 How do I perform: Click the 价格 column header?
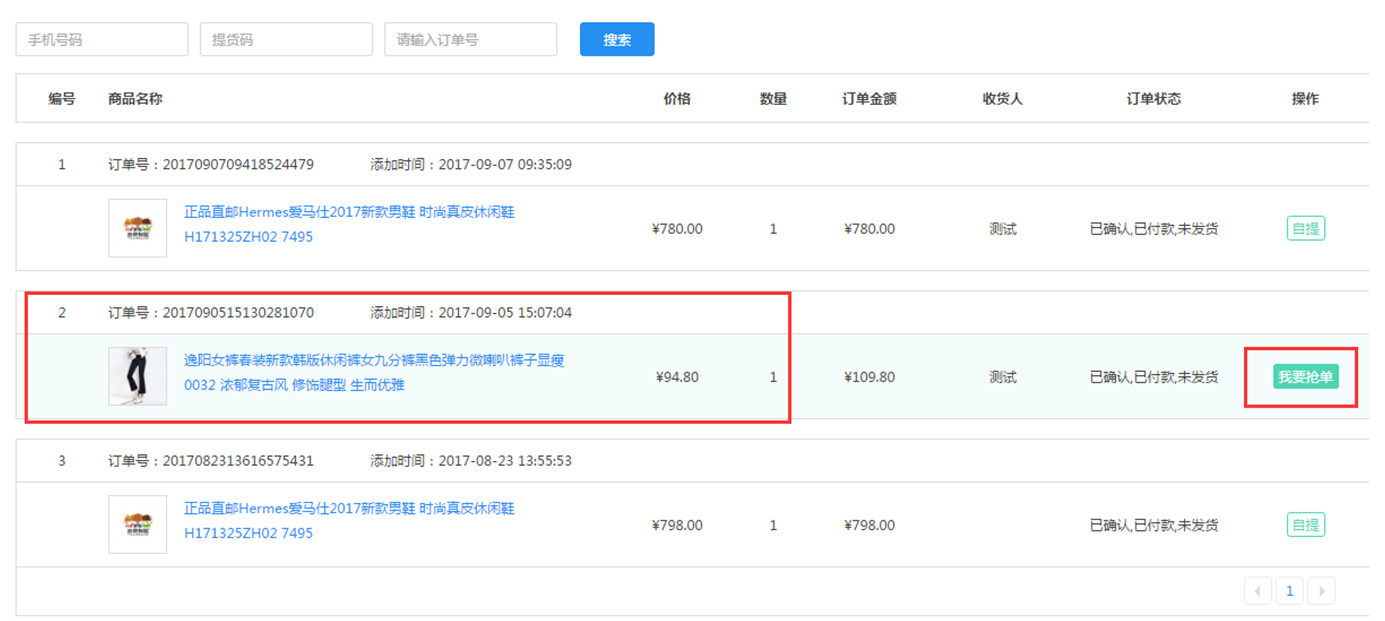point(677,99)
